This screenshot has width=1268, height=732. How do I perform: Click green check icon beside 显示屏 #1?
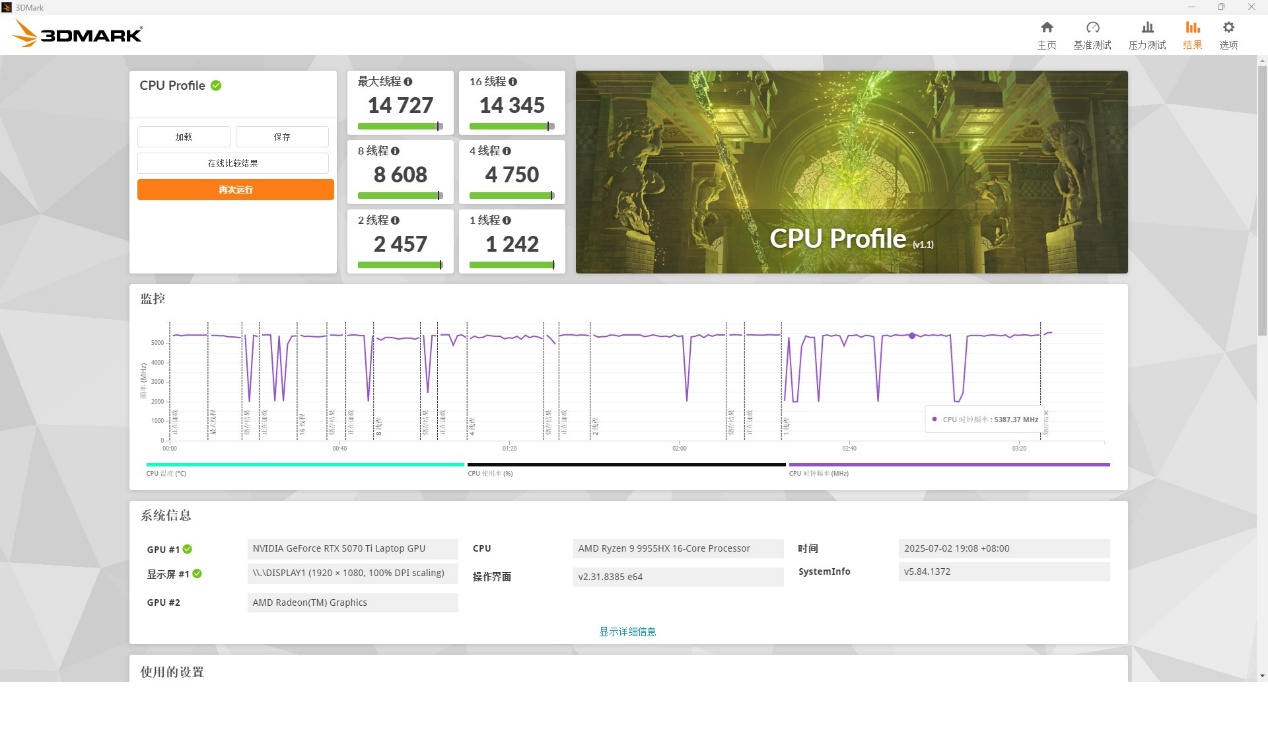(197, 574)
